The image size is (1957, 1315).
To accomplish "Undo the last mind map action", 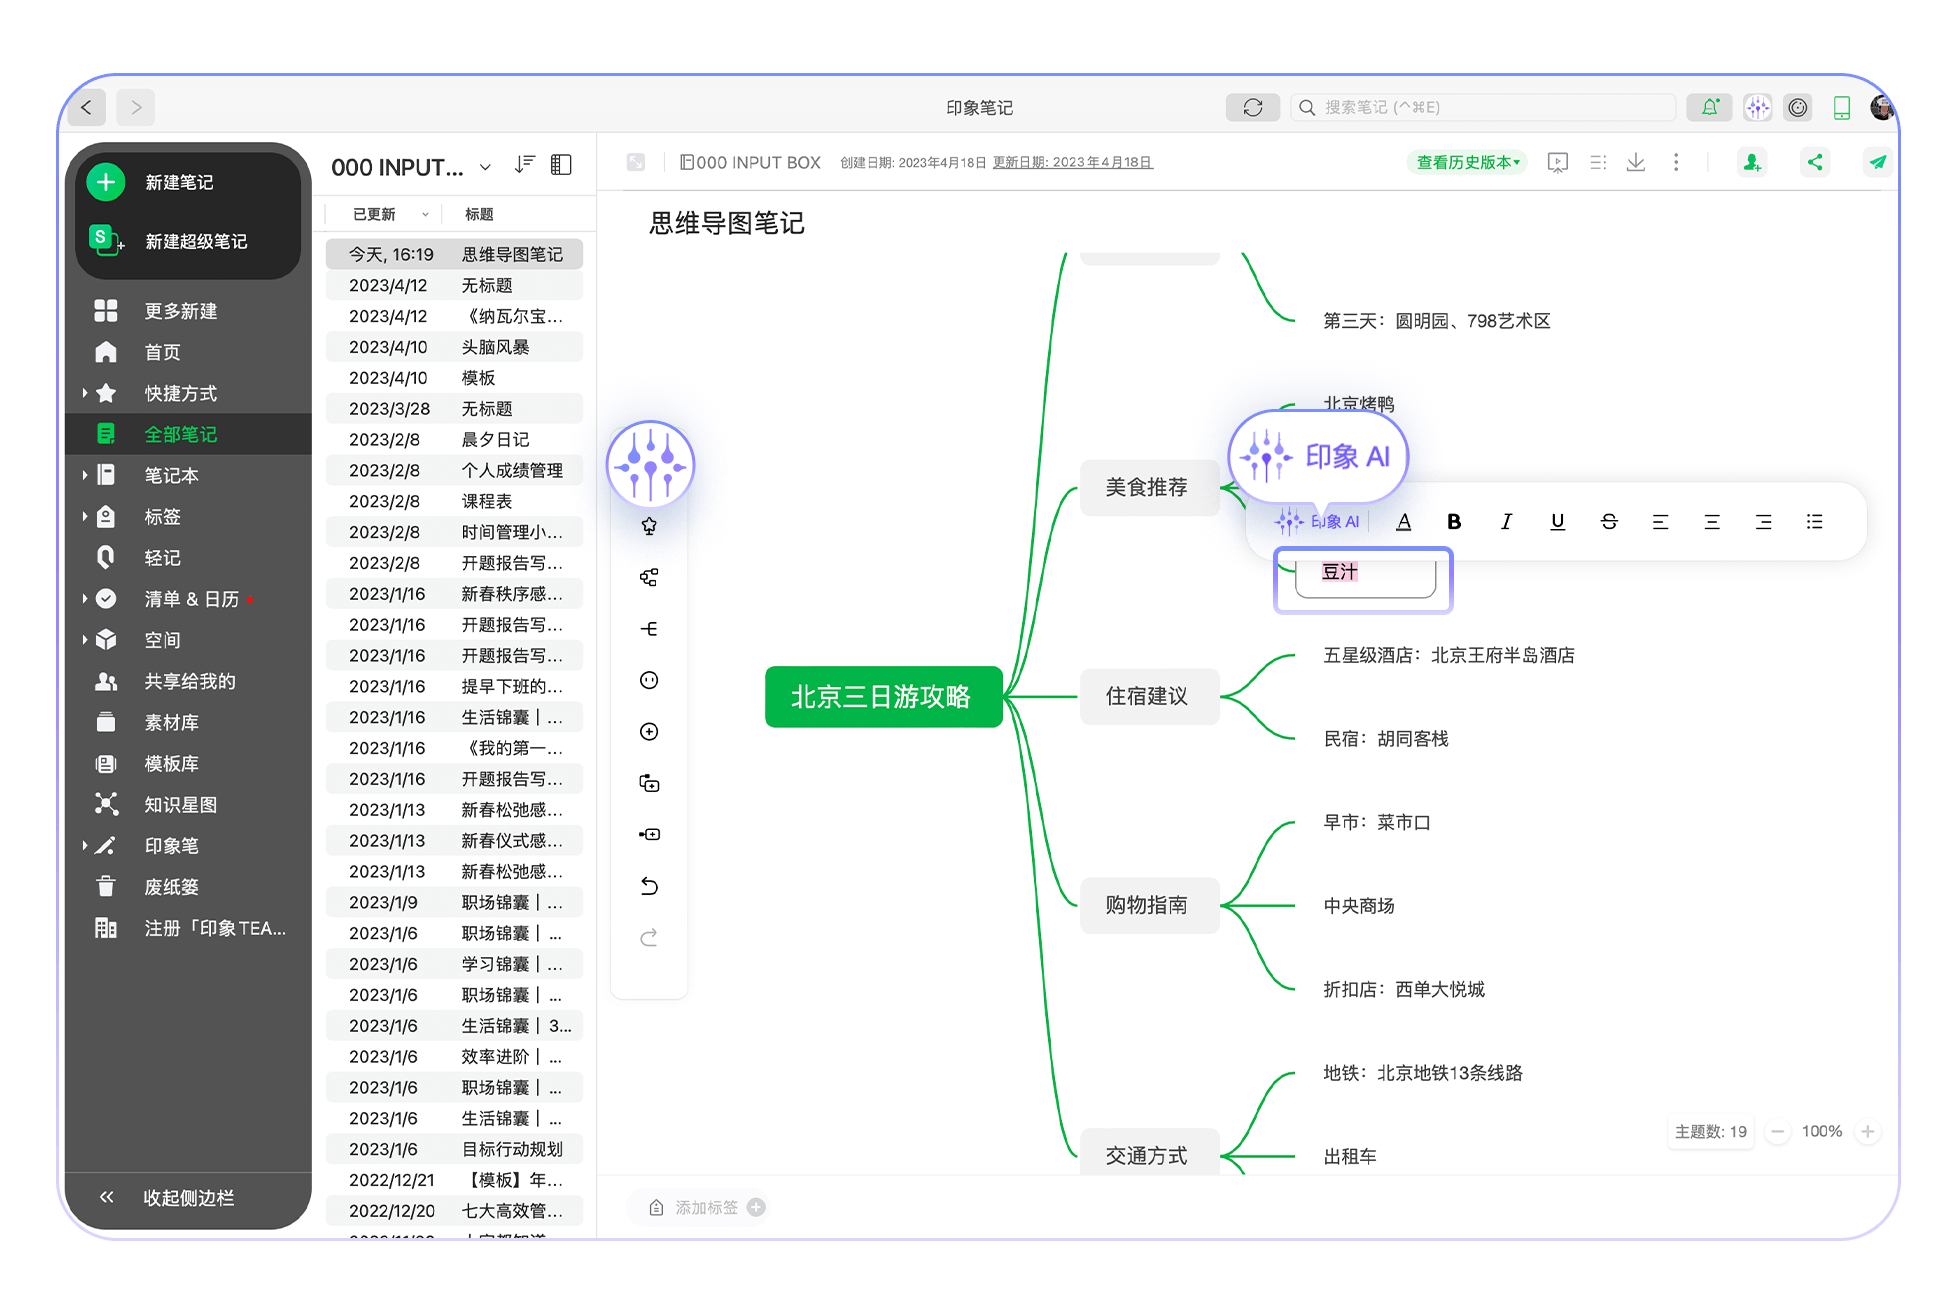I will 649,886.
